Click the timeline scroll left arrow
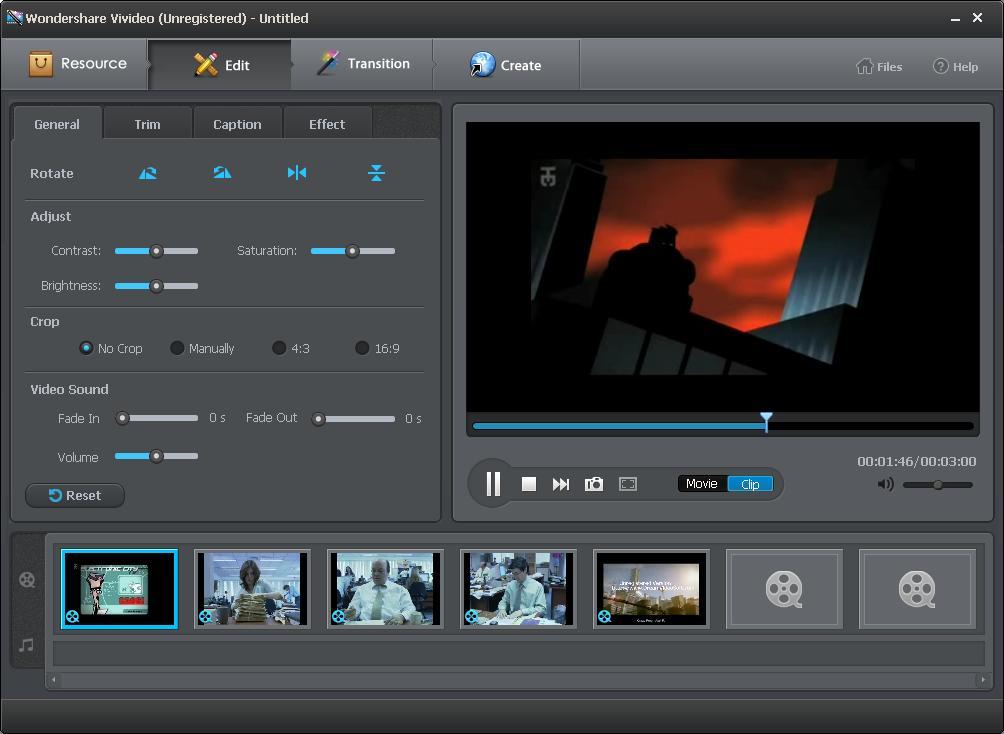This screenshot has height=734, width=1004. [x=53, y=680]
